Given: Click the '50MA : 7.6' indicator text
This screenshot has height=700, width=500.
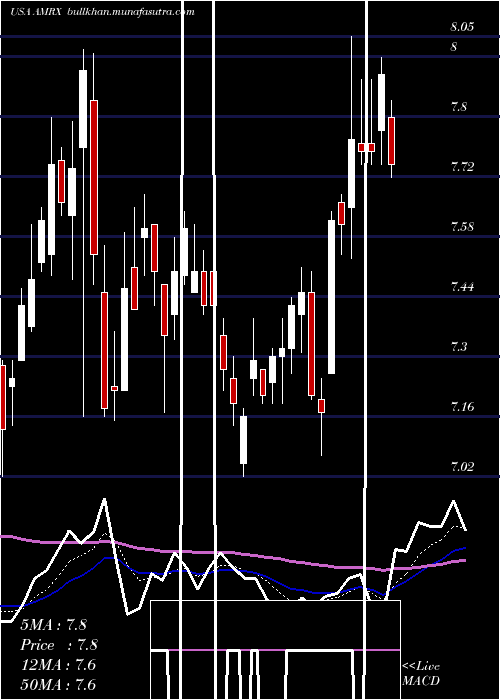Looking at the screenshot, I should (x=58, y=684).
